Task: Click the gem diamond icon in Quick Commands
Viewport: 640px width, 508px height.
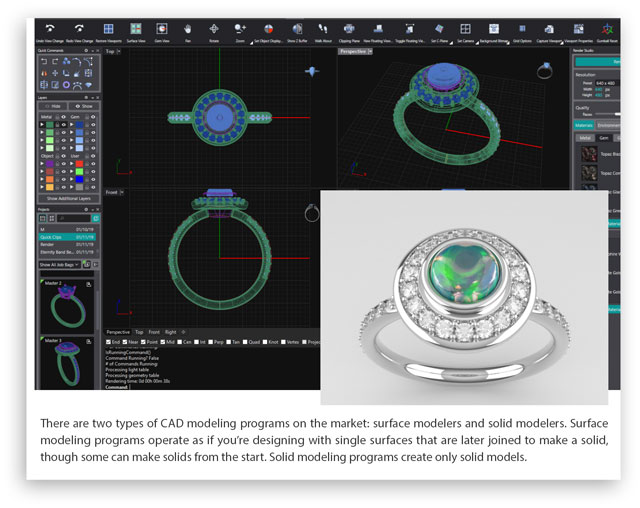Action: click(89, 85)
